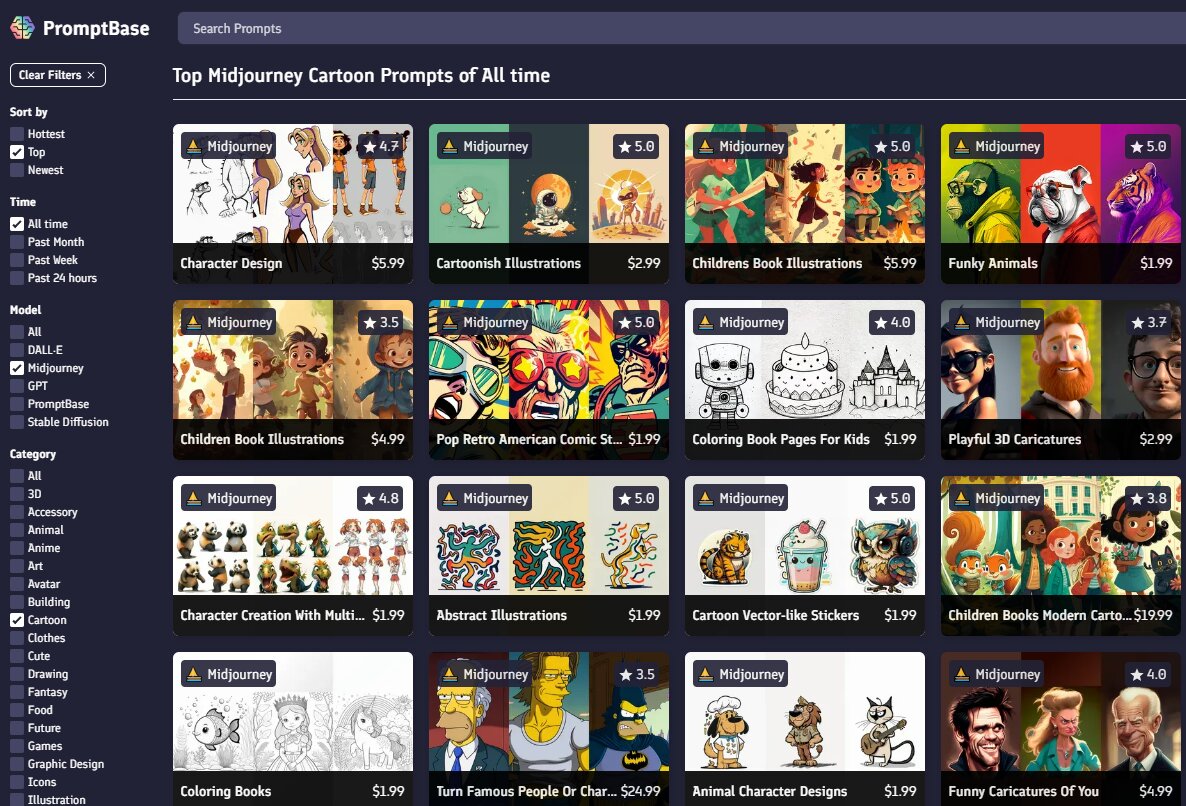
Task: Enable the Graphic Design category filter
Action: 17,764
